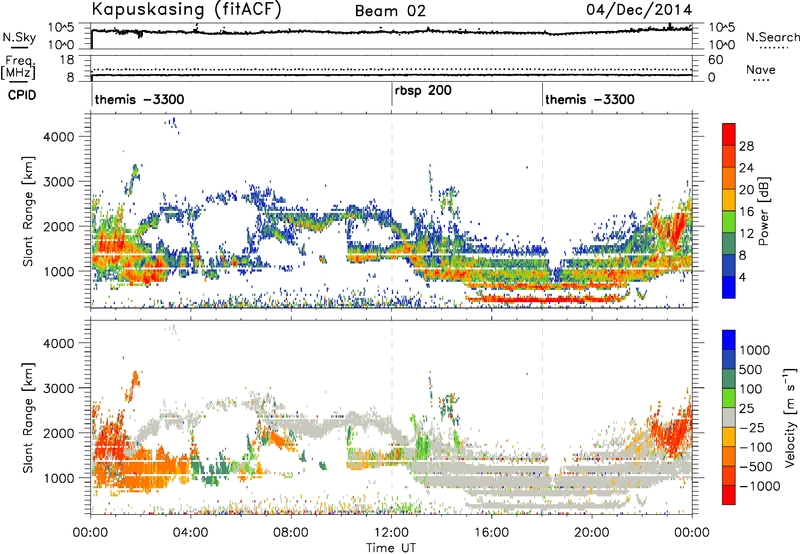This screenshot has width=800, height=554.
Task: Click the '-25' tick on the Velocity colorbar
Action: [x=752, y=427]
